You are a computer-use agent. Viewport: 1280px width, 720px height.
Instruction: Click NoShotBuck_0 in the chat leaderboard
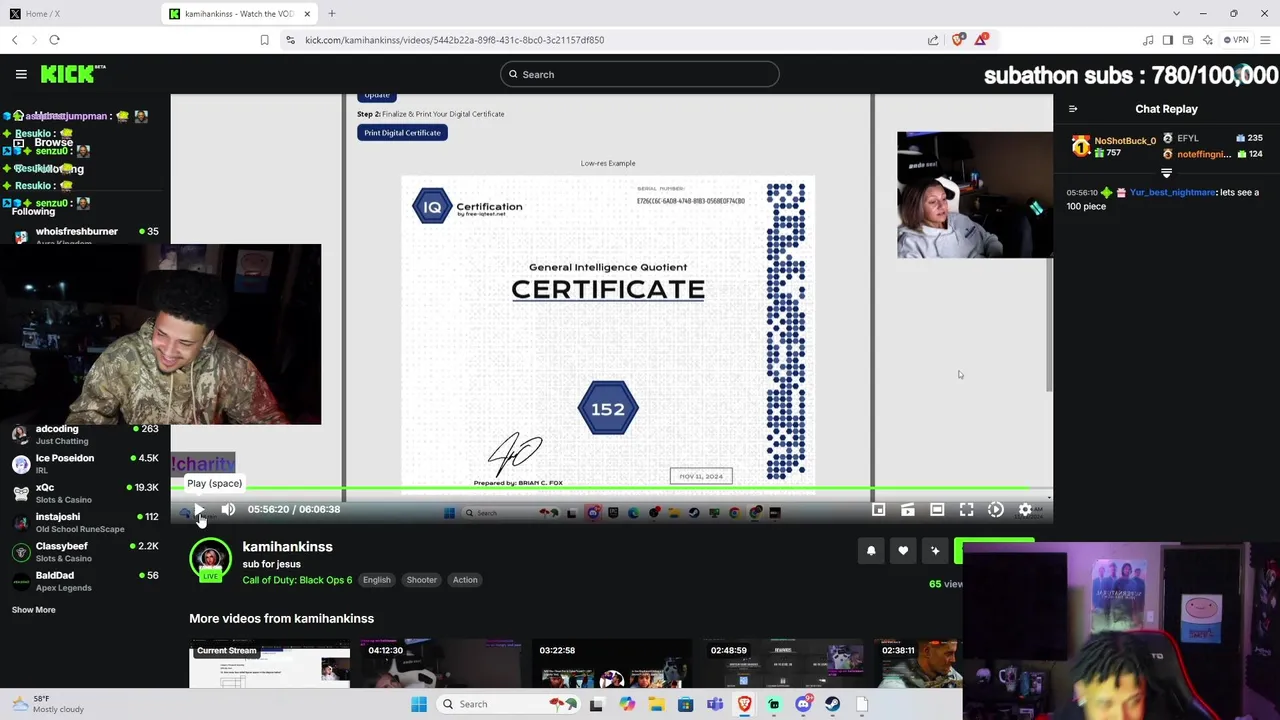1125,141
